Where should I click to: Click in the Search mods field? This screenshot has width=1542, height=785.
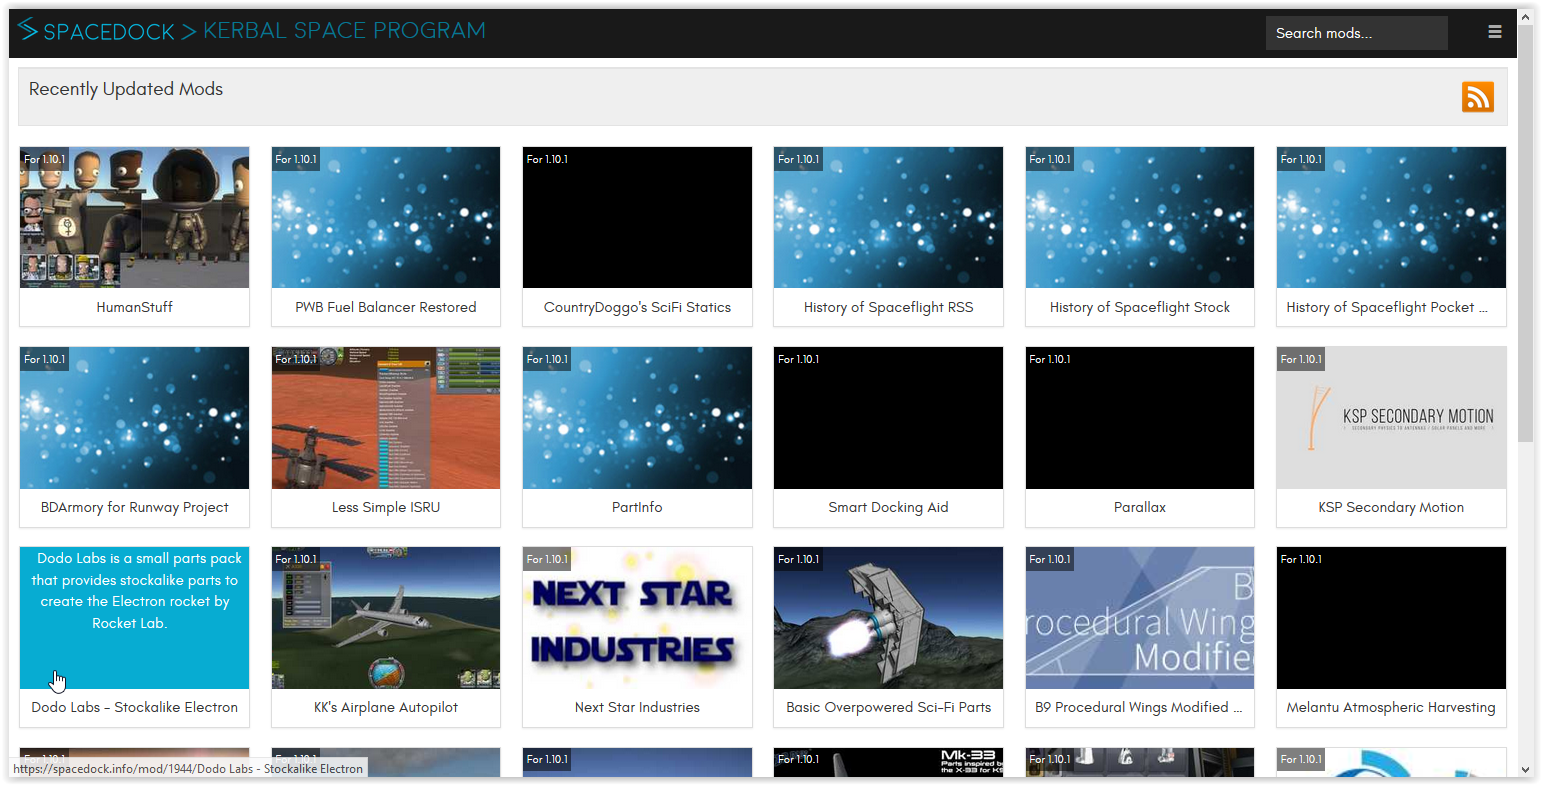tap(1356, 33)
